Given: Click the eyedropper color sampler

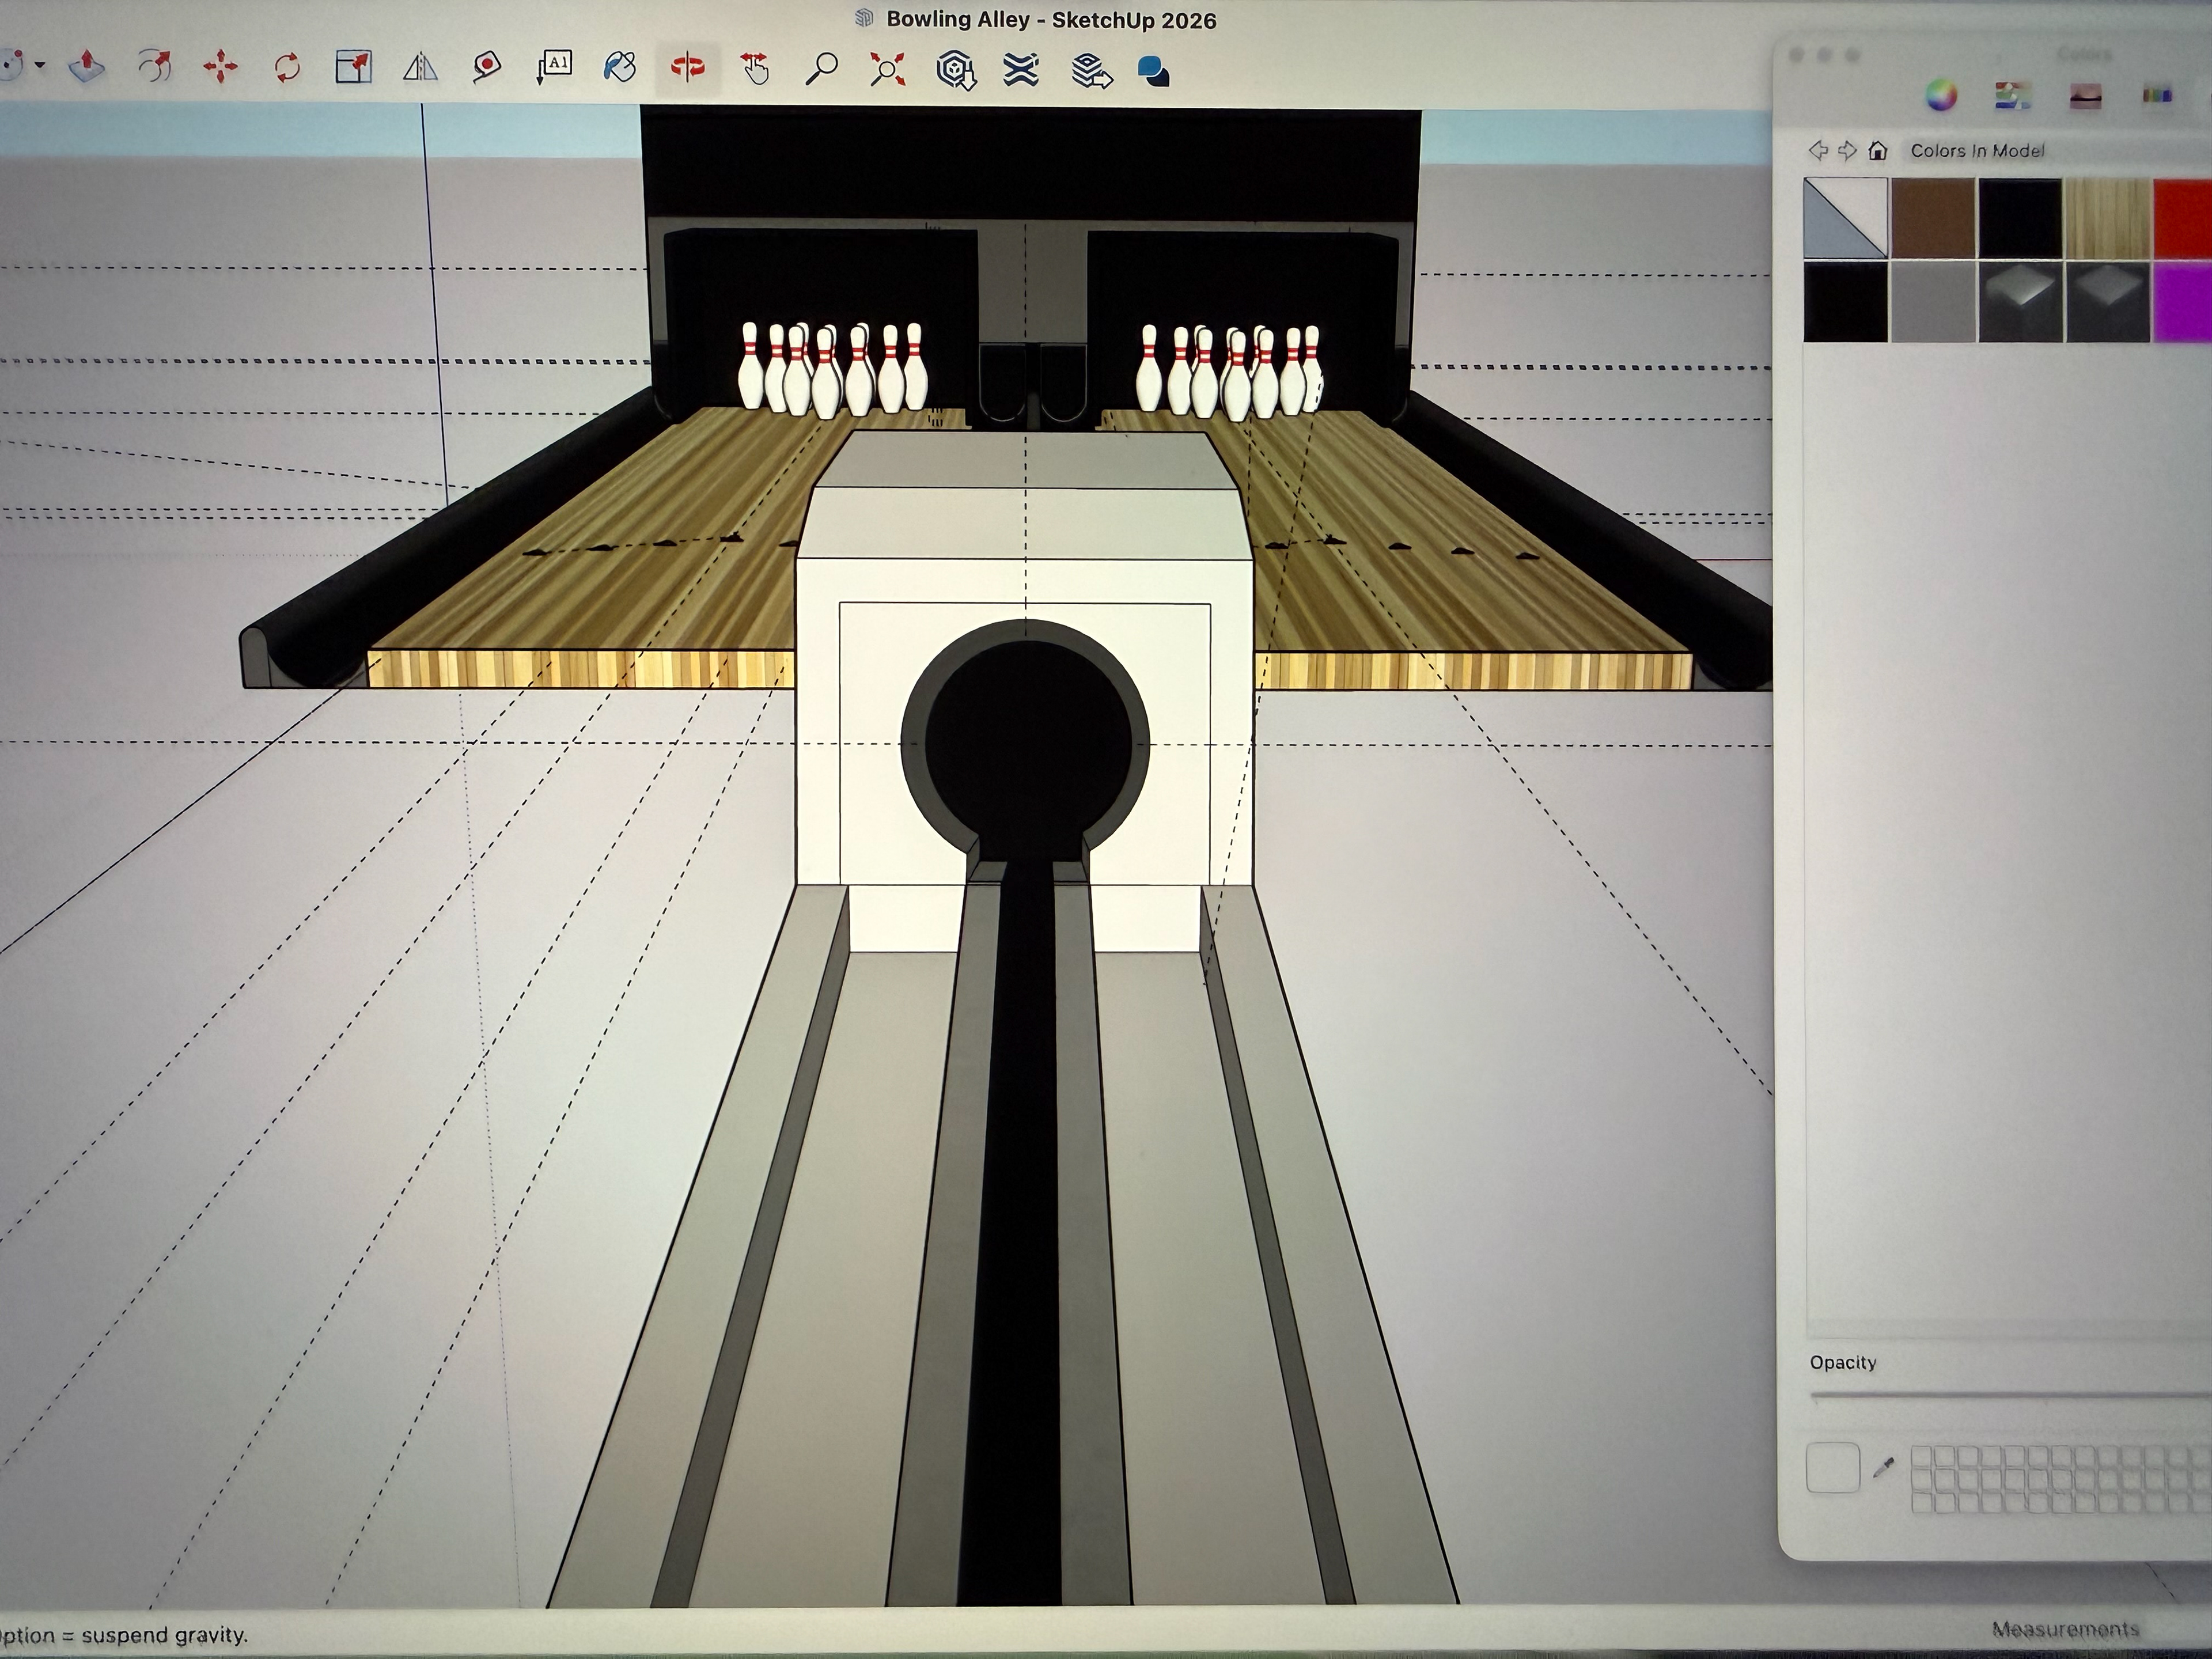Looking at the screenshot, I should click(1883, 1468).
